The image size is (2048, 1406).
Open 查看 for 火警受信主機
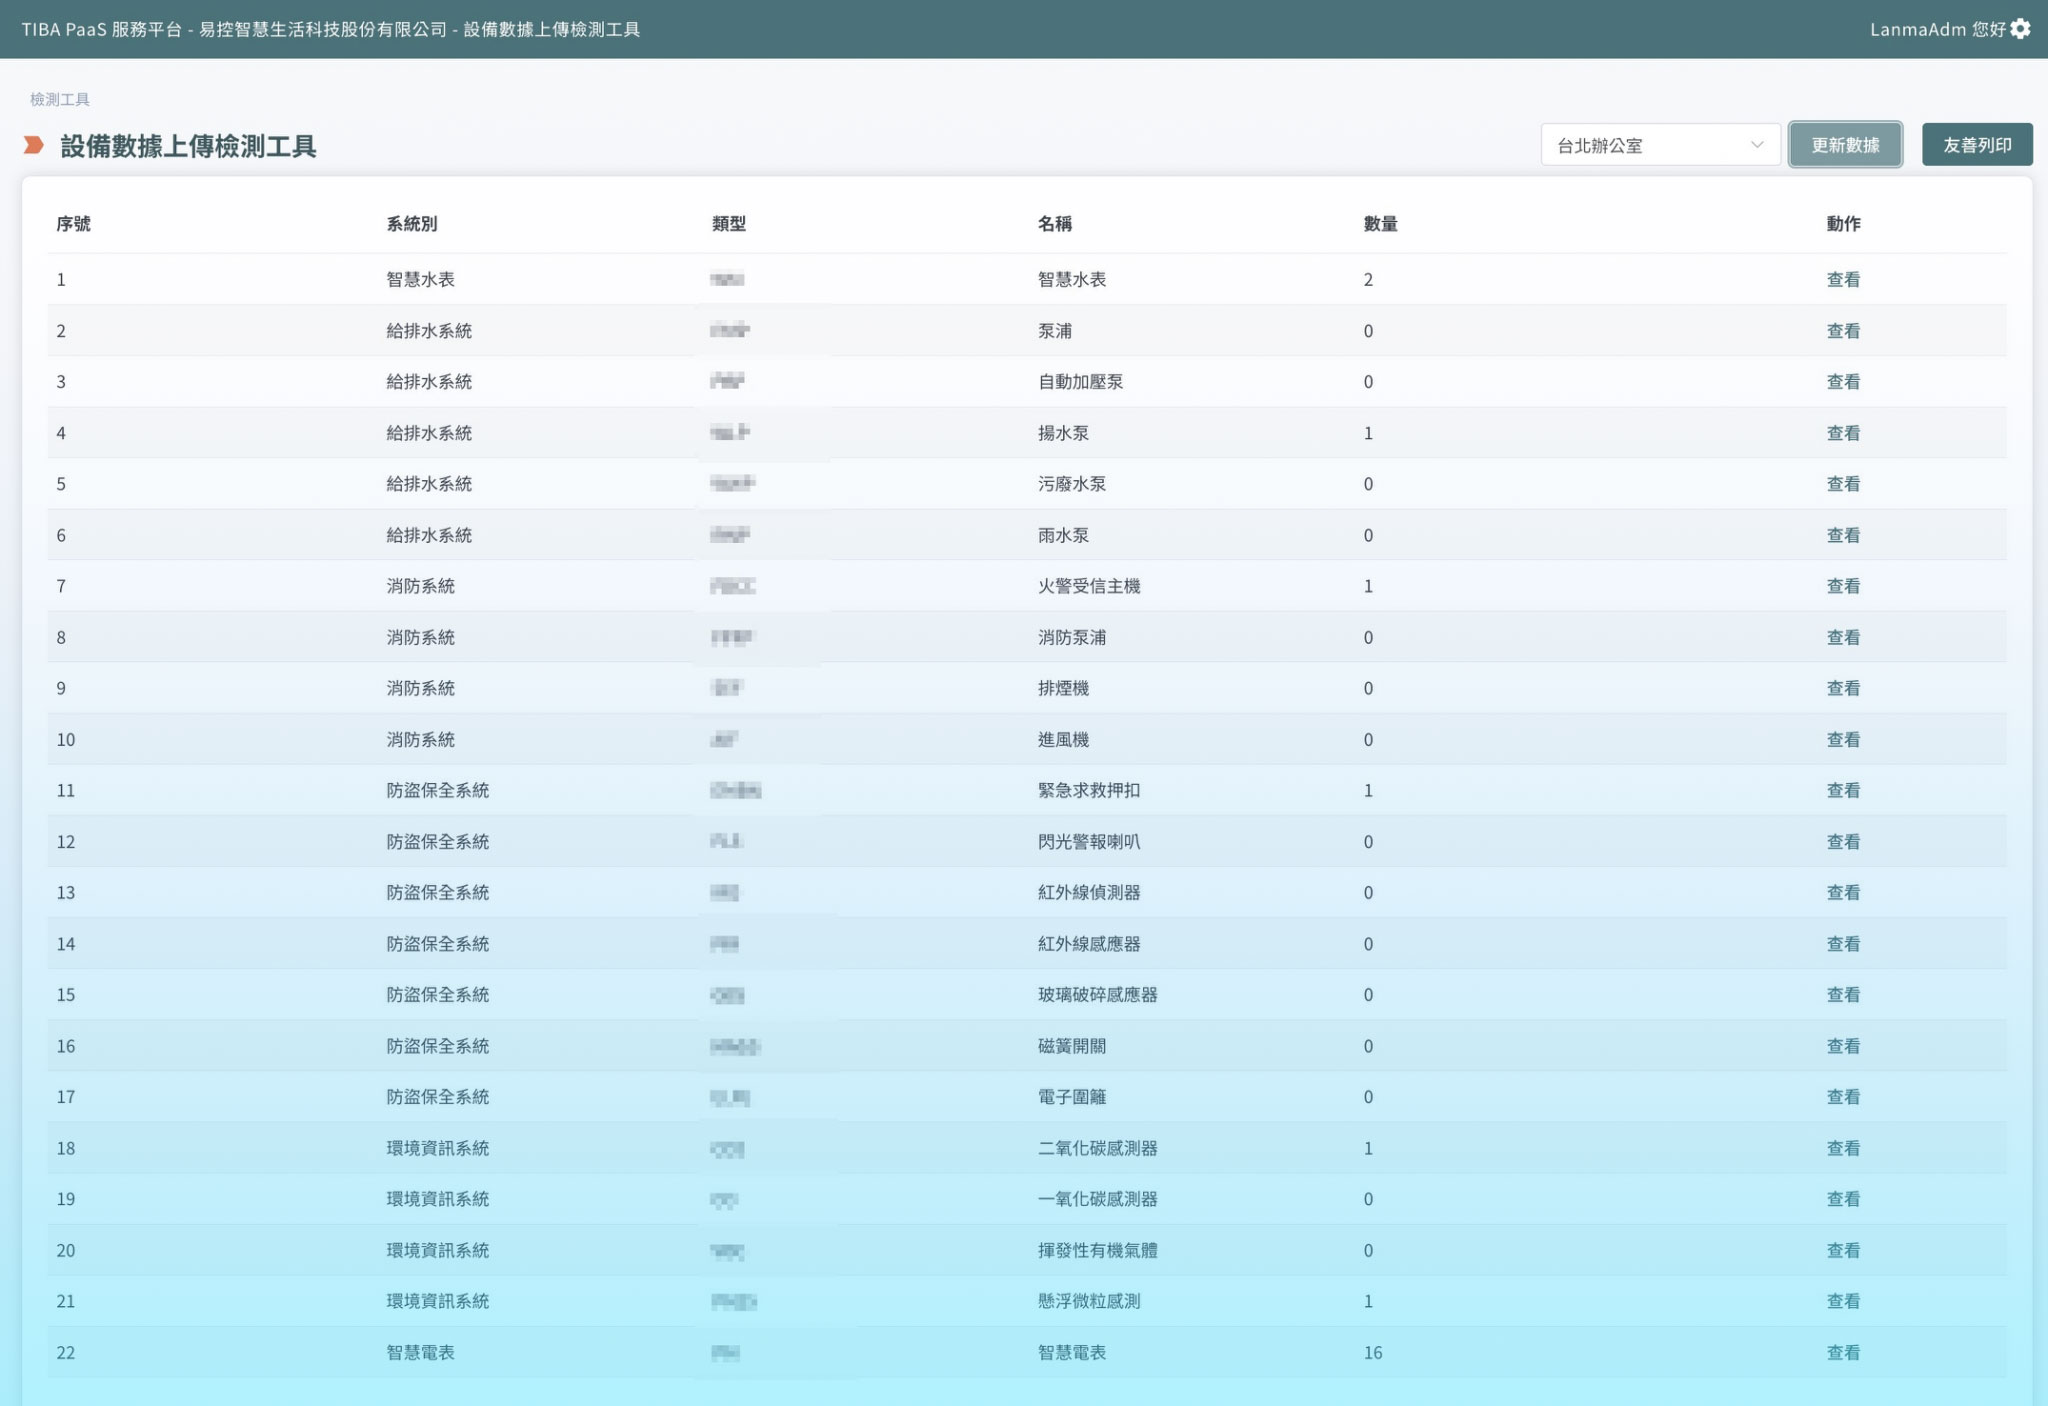pyautogui.click(x=1842, y=586)
